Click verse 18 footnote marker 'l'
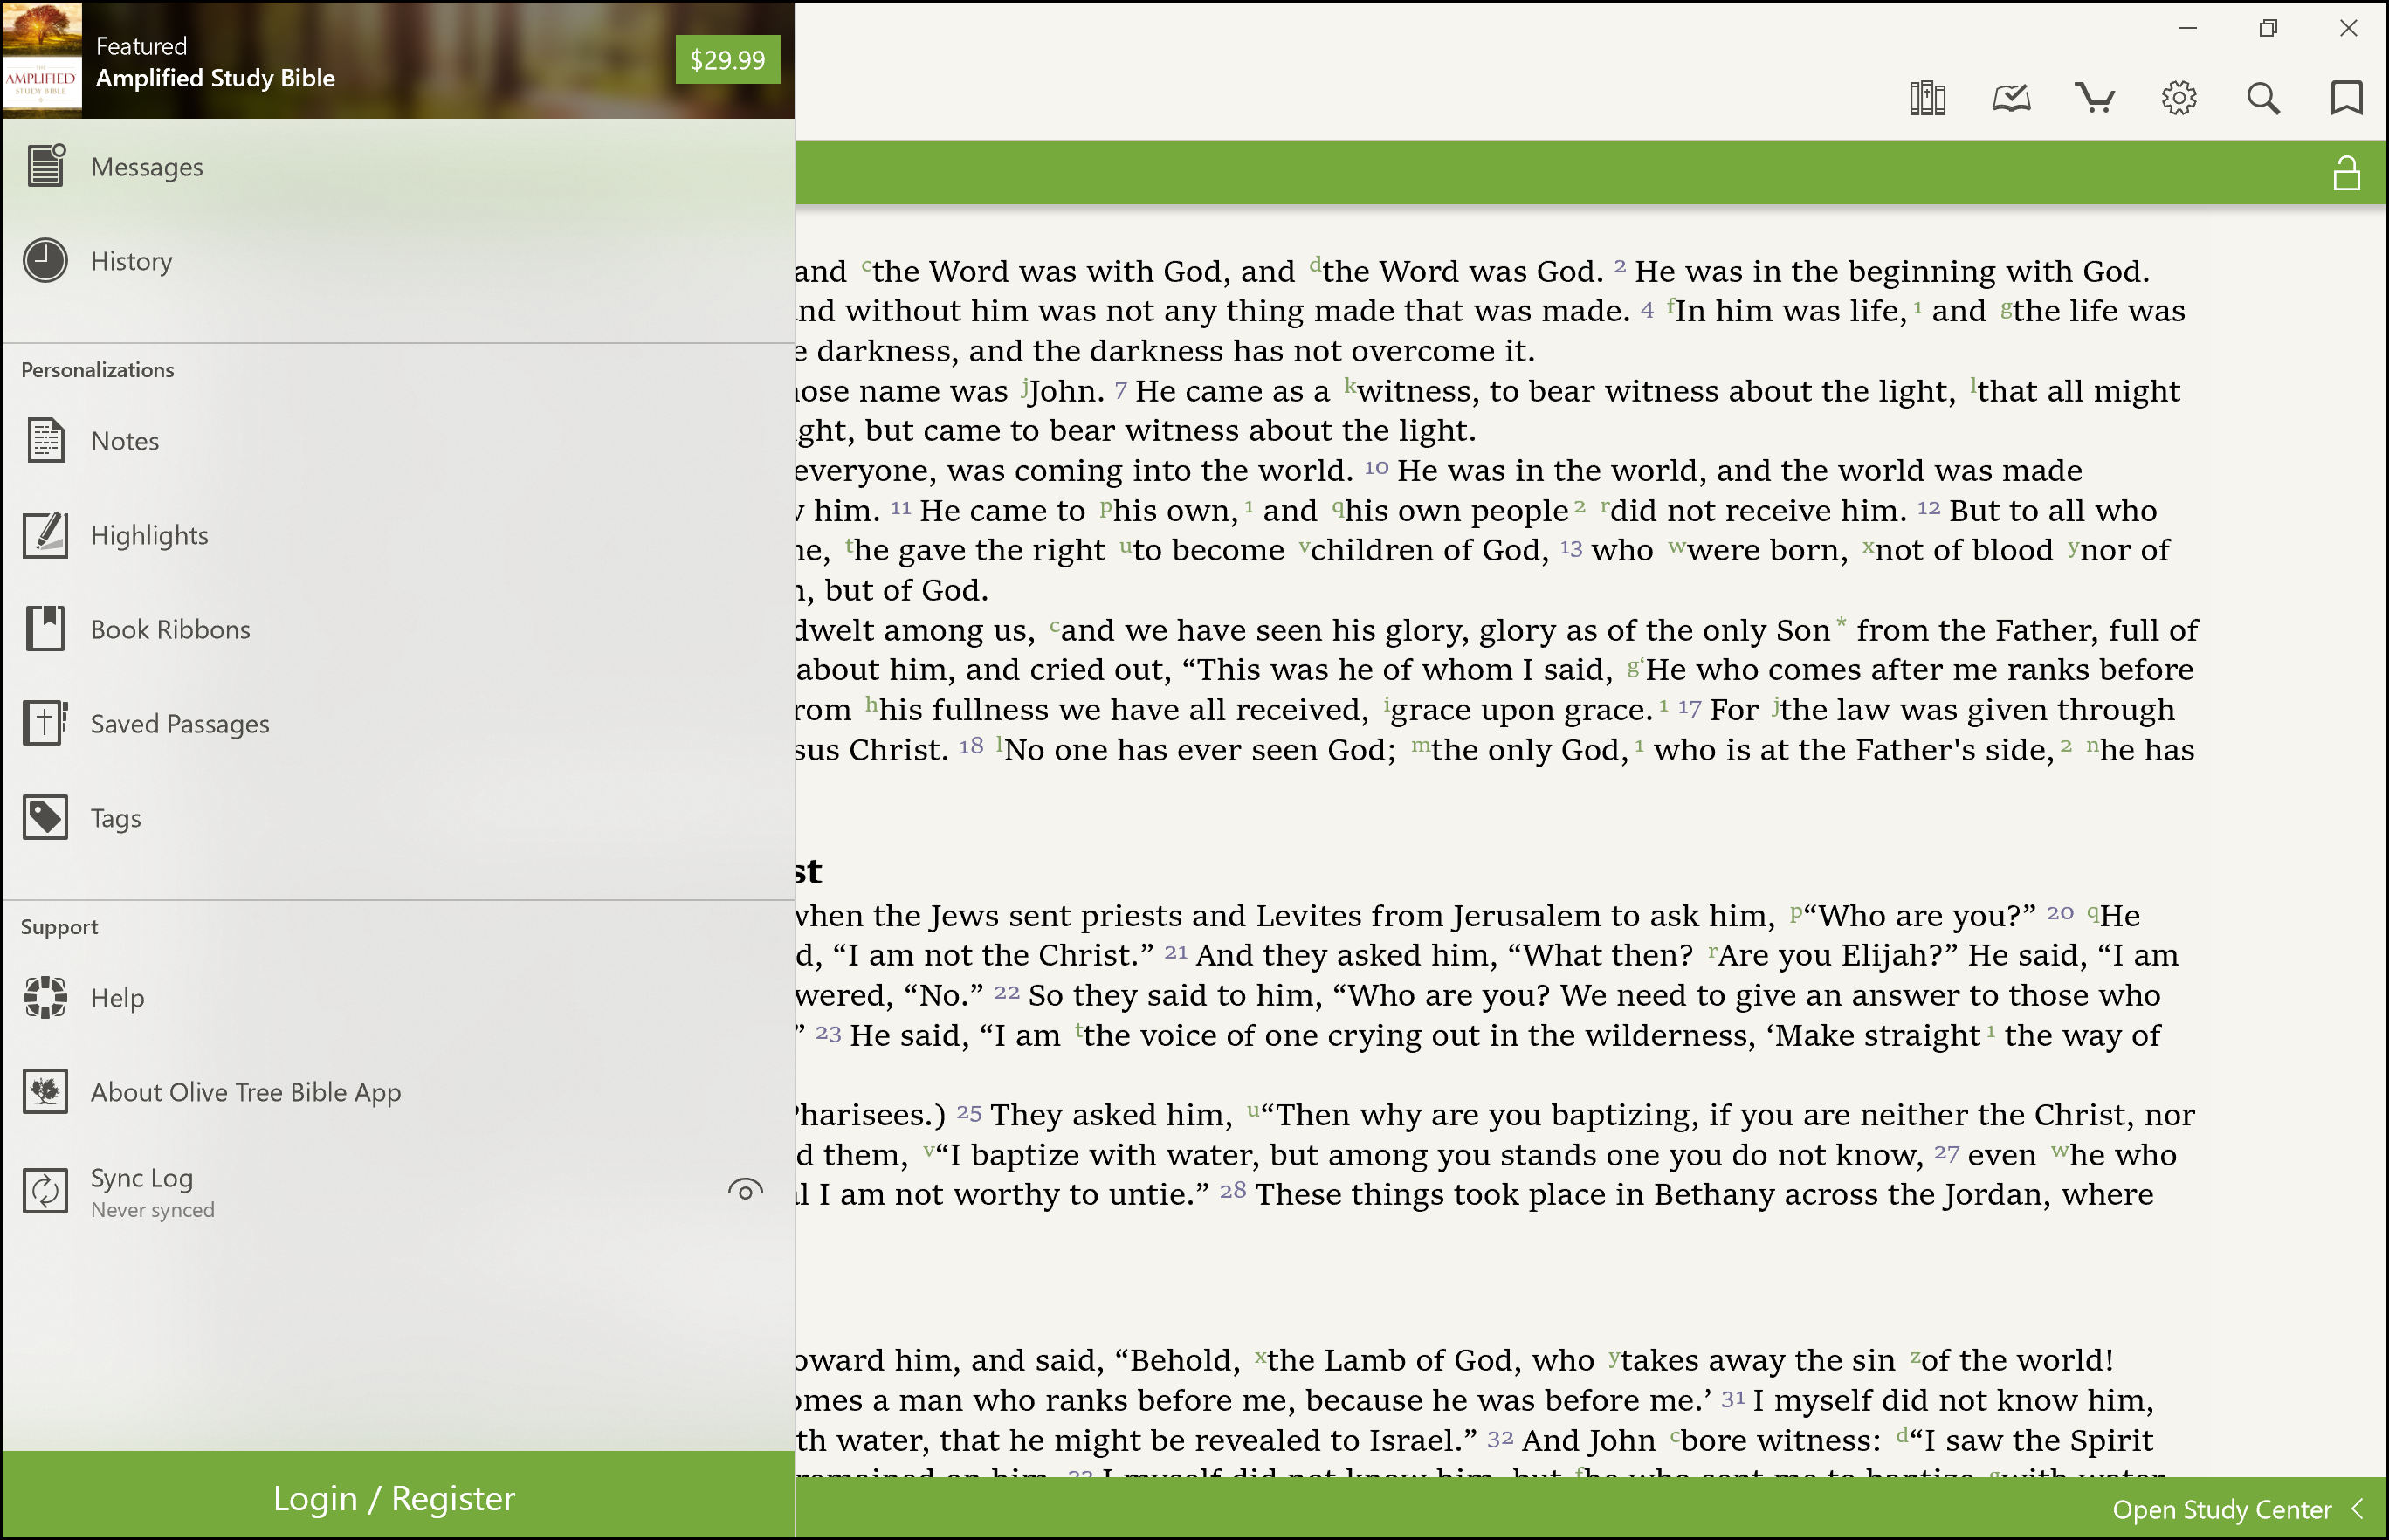The width and height of the screenshot is (2389, 1540). (x=999, y=744)
